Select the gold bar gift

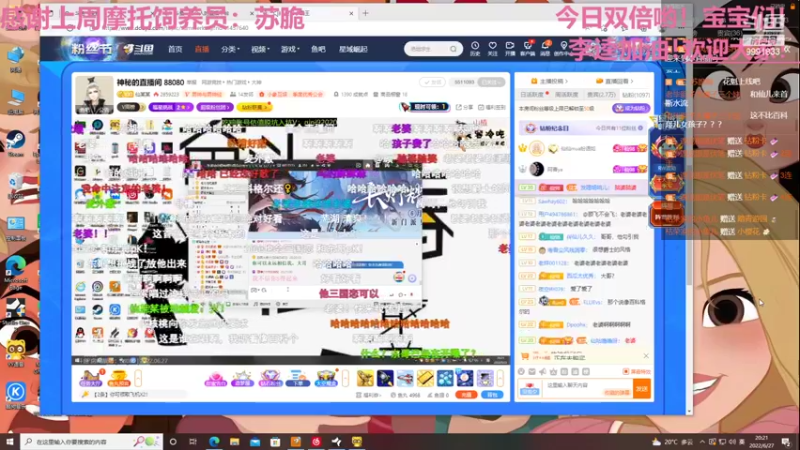tap(425, 378)
